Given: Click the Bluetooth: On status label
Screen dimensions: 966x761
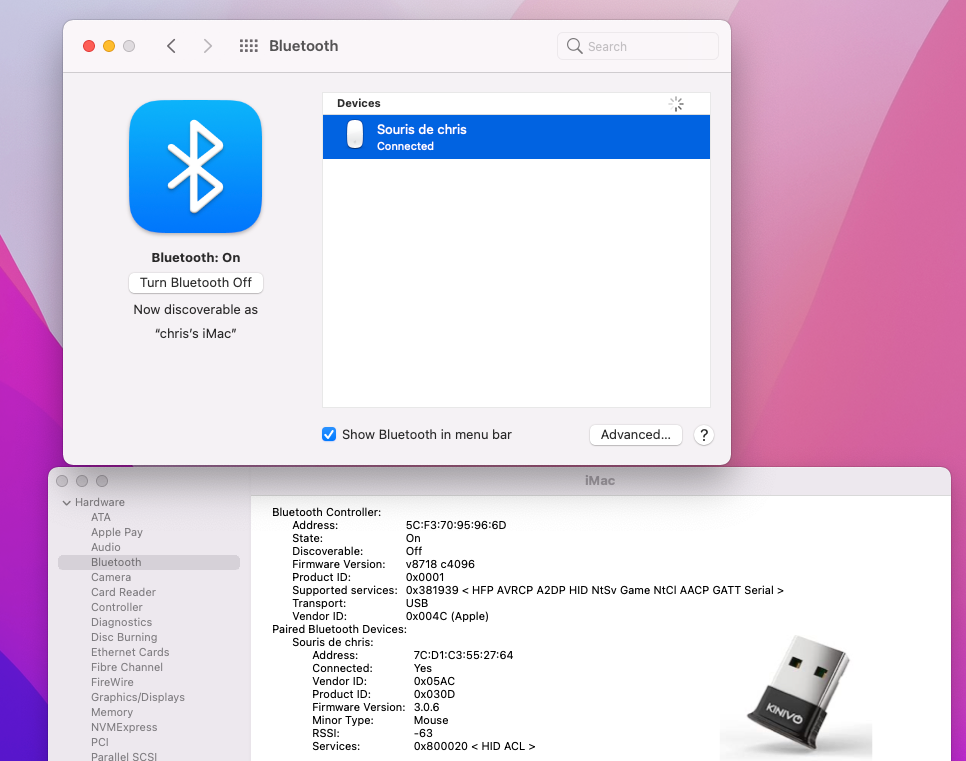Looking at the screenshot, I should (x=196, y=258).
